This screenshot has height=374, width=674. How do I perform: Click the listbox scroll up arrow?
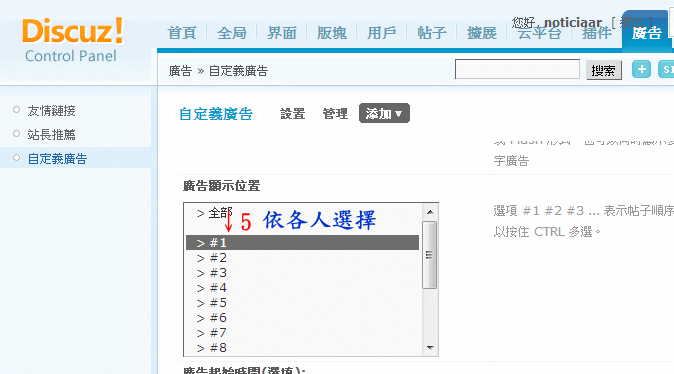pyautogui.click(x=430, y=212)
